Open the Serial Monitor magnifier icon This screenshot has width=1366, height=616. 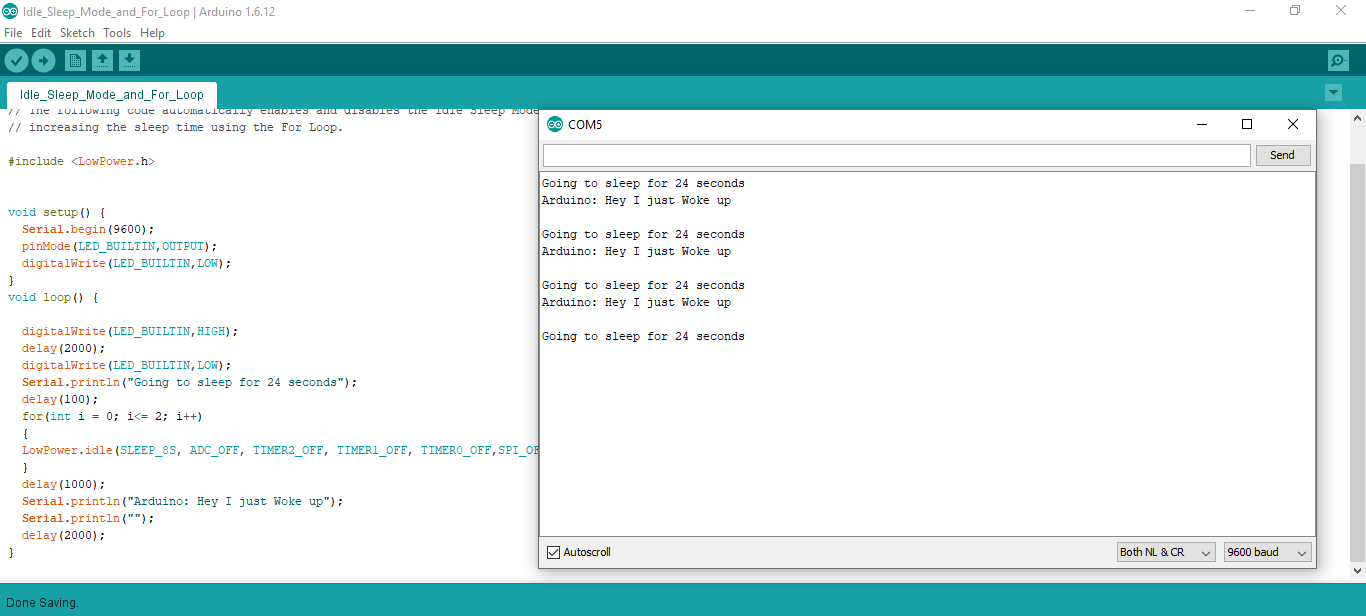tap(1338, 61)
